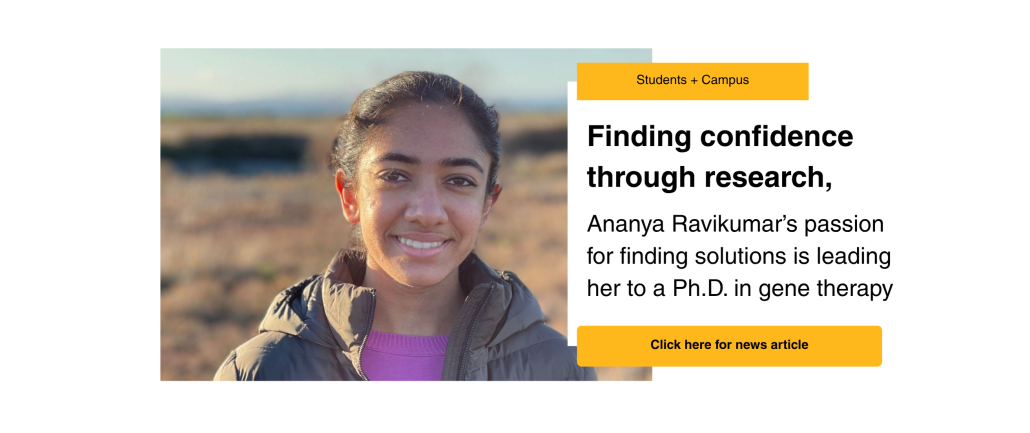Click the "news article" words on the yellow button

coord(772,345)
